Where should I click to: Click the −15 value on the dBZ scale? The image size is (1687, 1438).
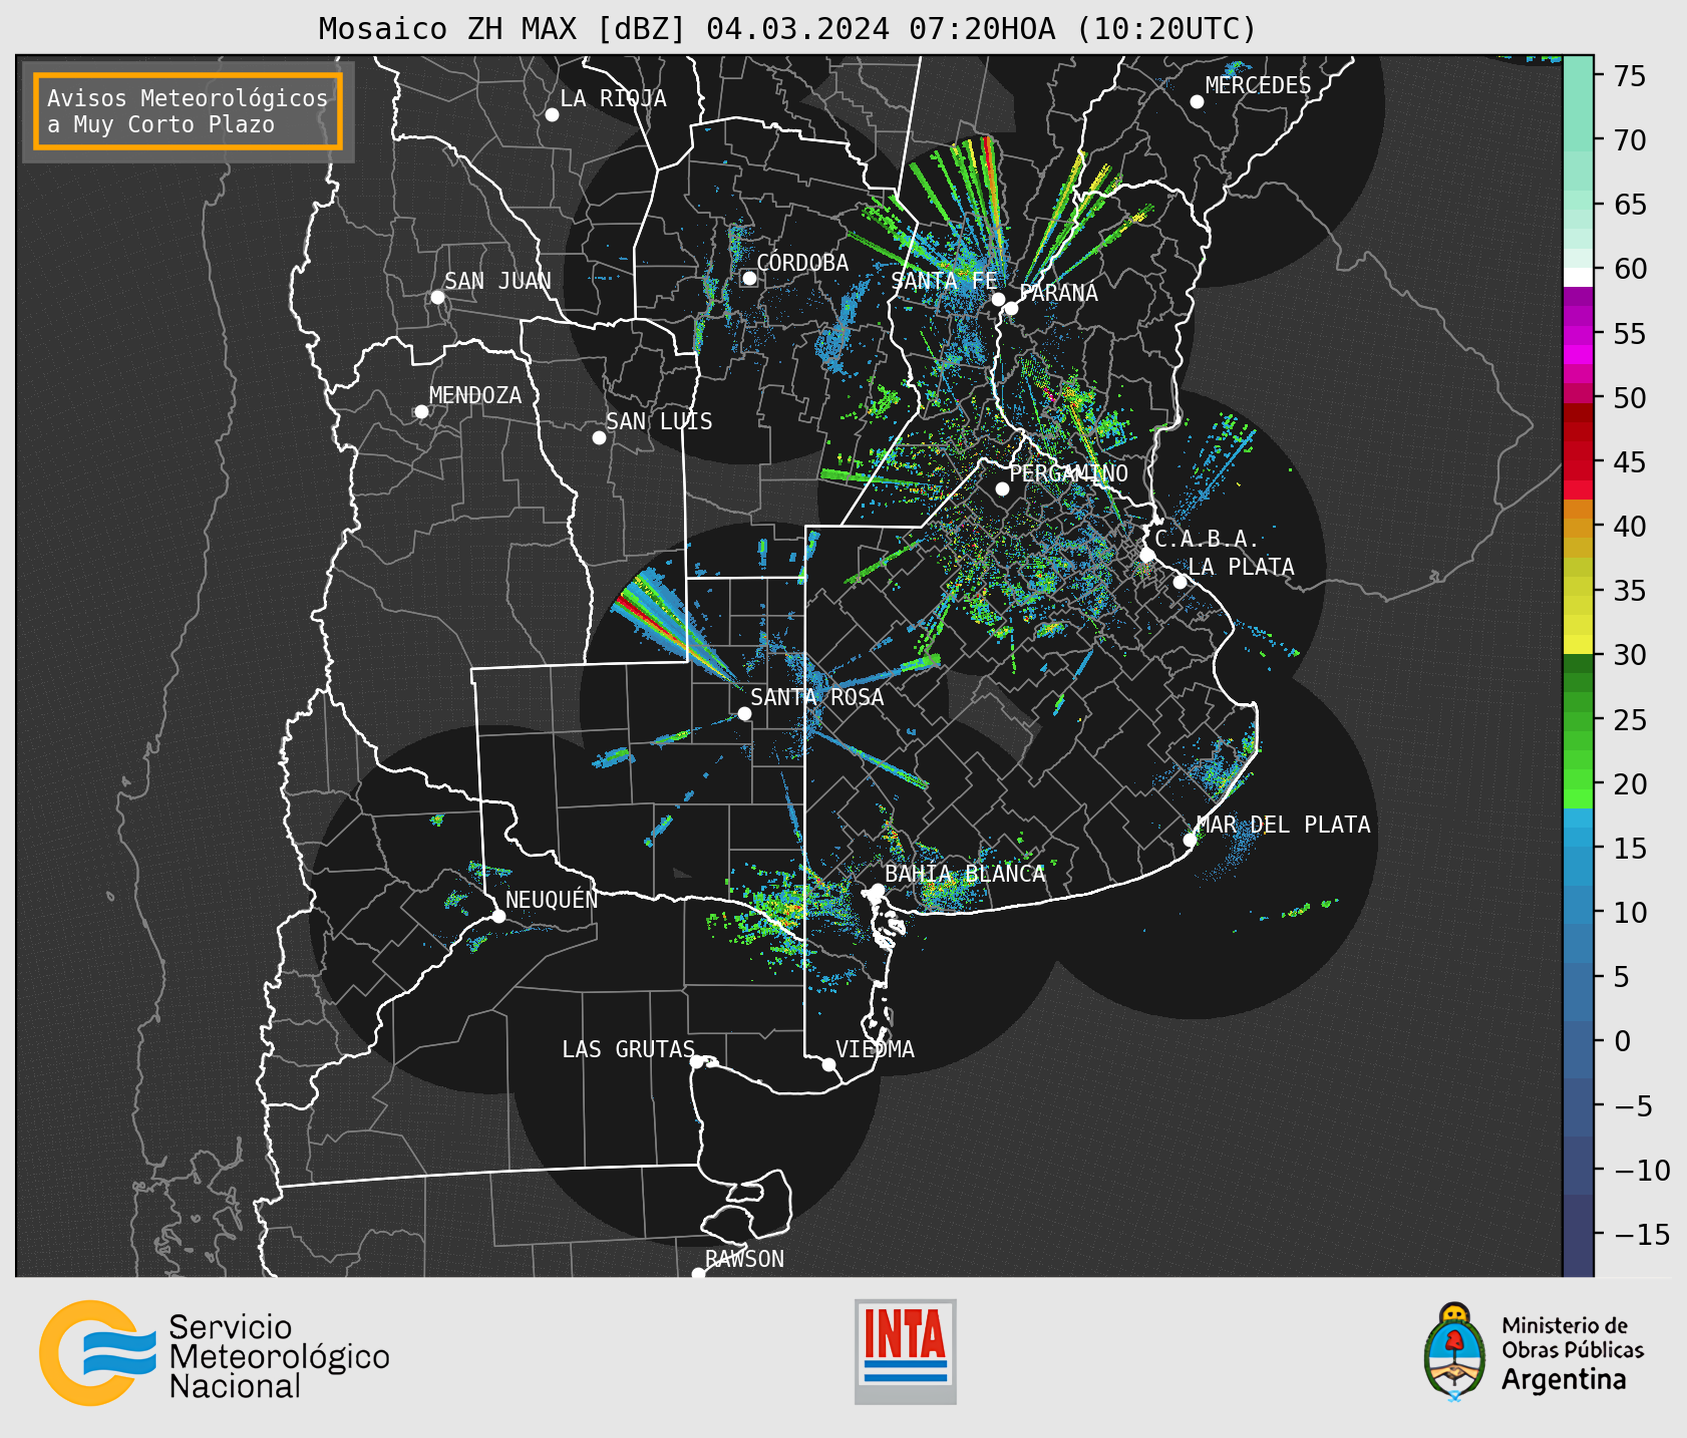coord(1640,1234)
